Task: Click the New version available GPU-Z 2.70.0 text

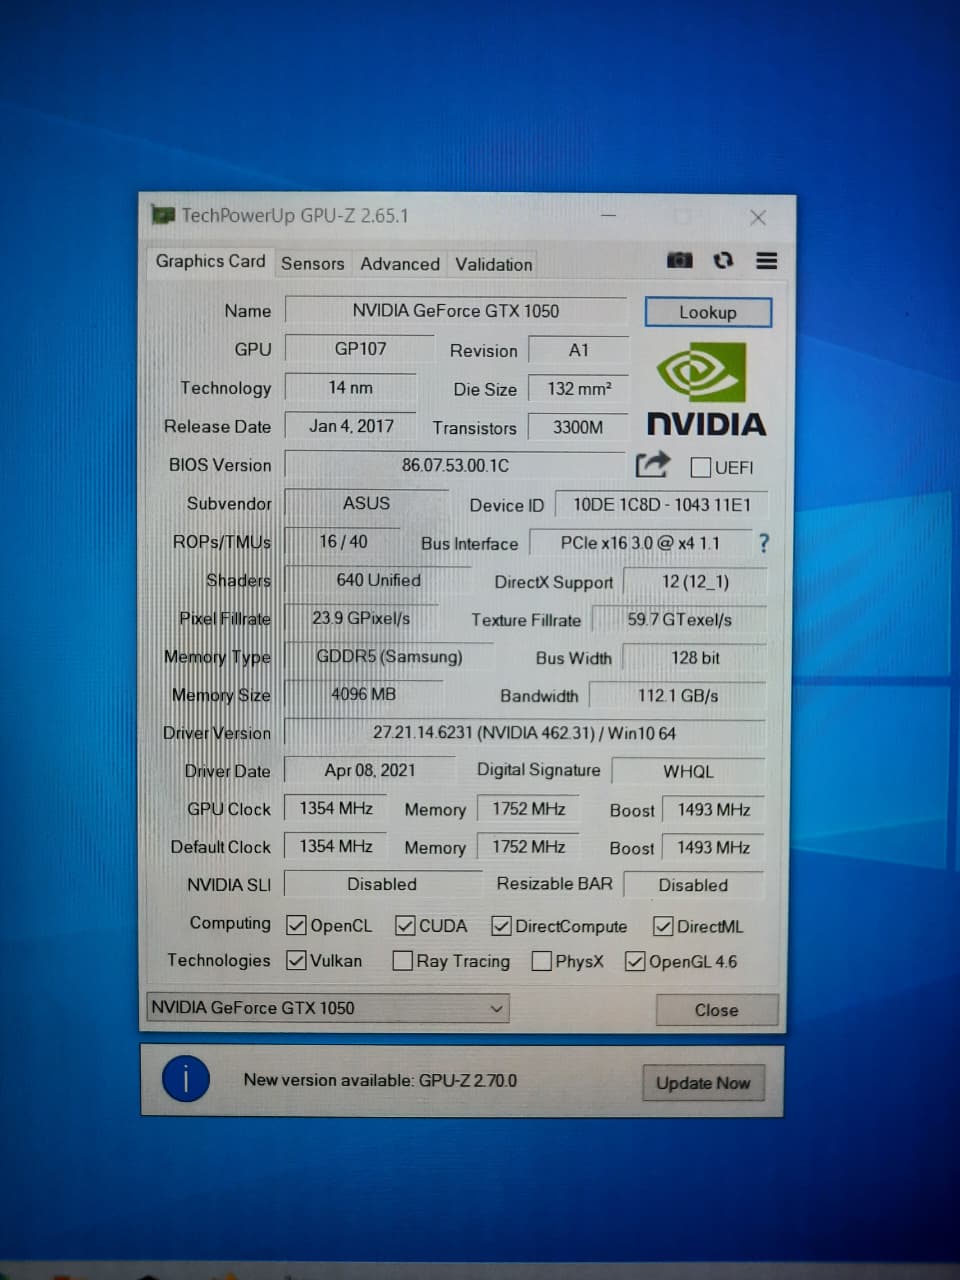Action: click(x=380, y=1080)
